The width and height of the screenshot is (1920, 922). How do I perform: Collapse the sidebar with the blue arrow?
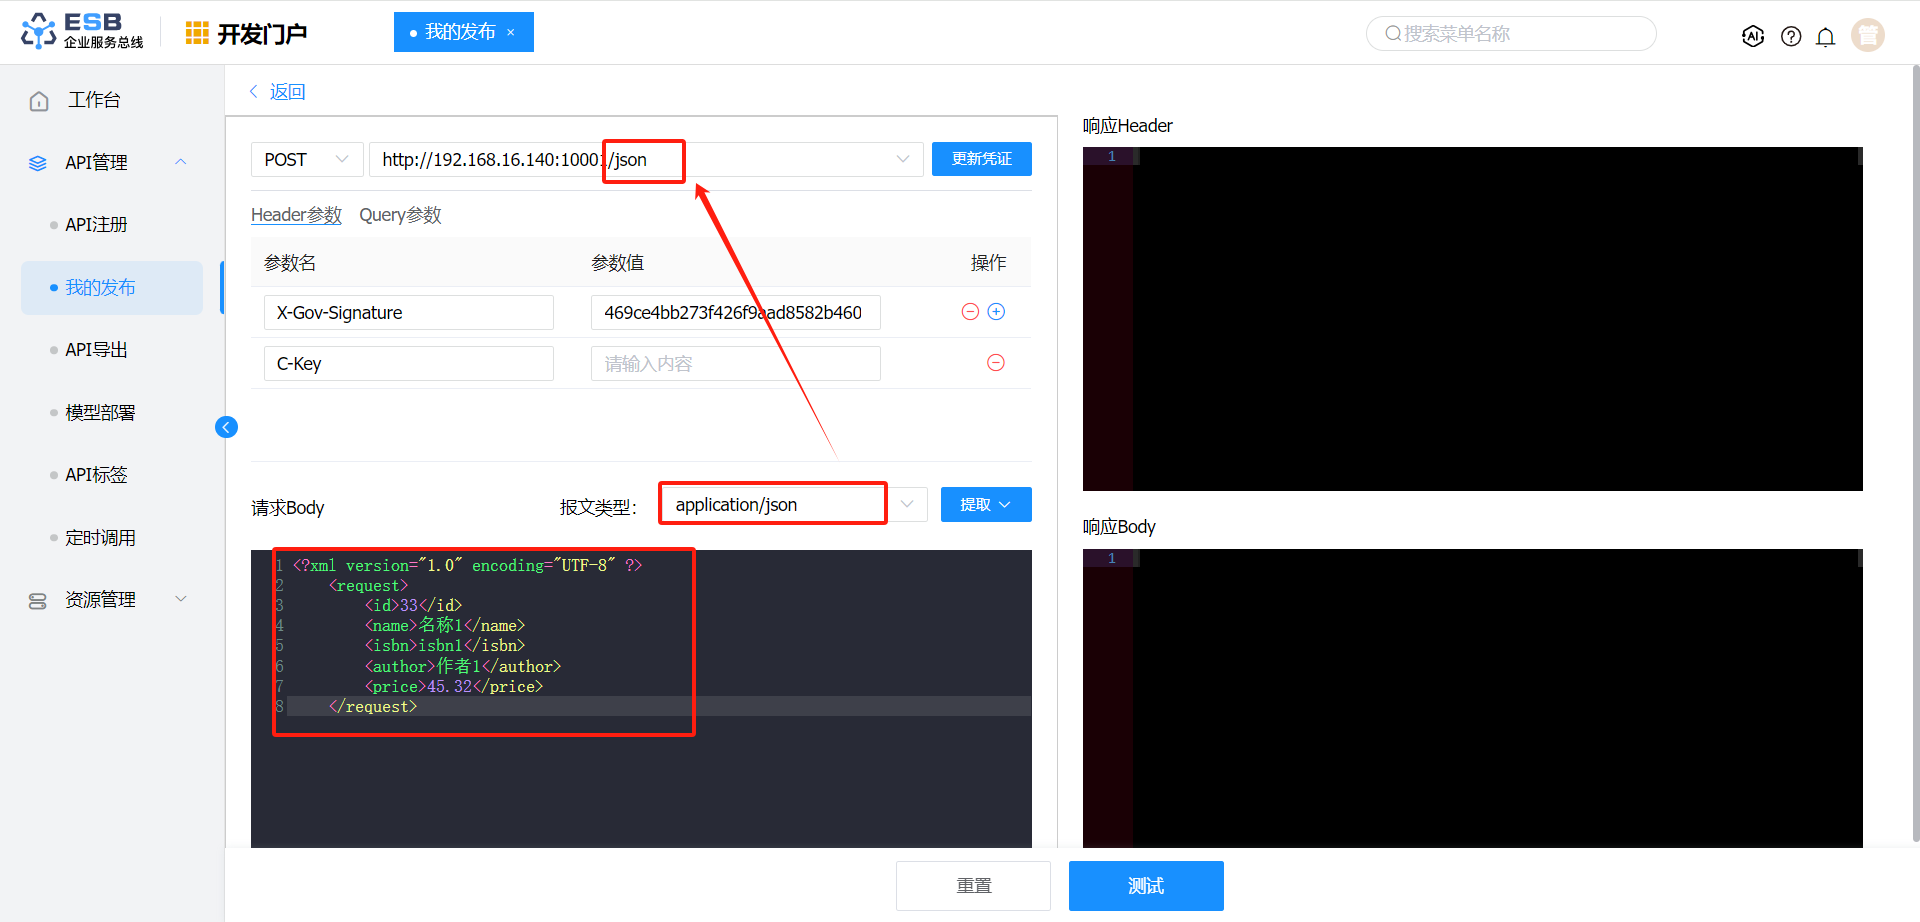click(x=226, y=427)
